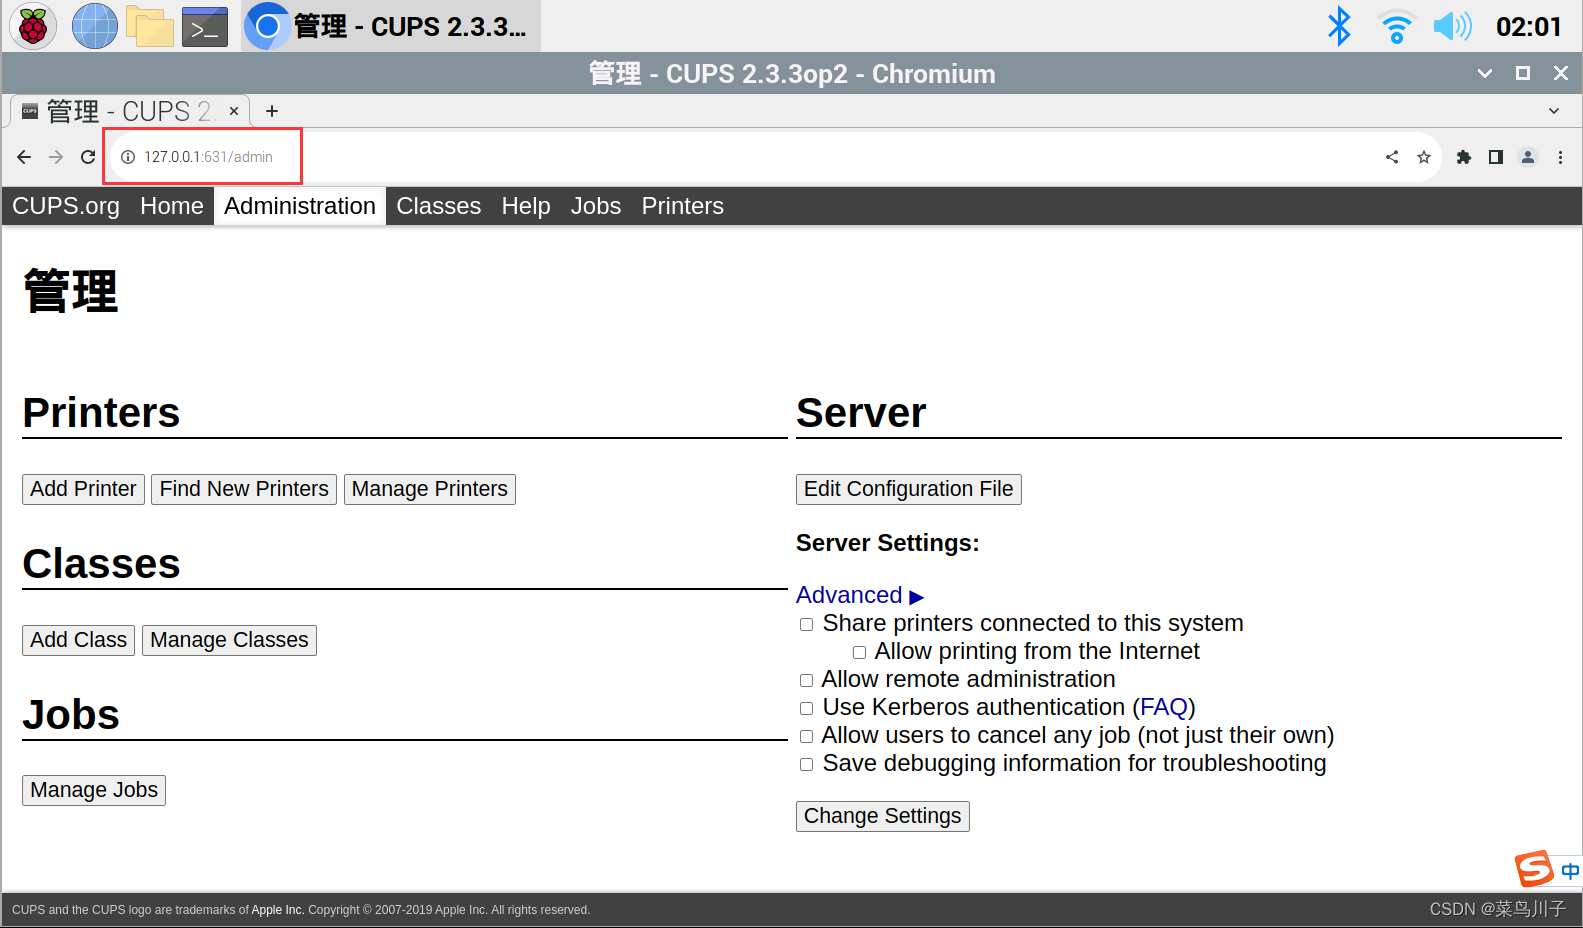Select the Administration nav tab

click(x=300, y=206)
